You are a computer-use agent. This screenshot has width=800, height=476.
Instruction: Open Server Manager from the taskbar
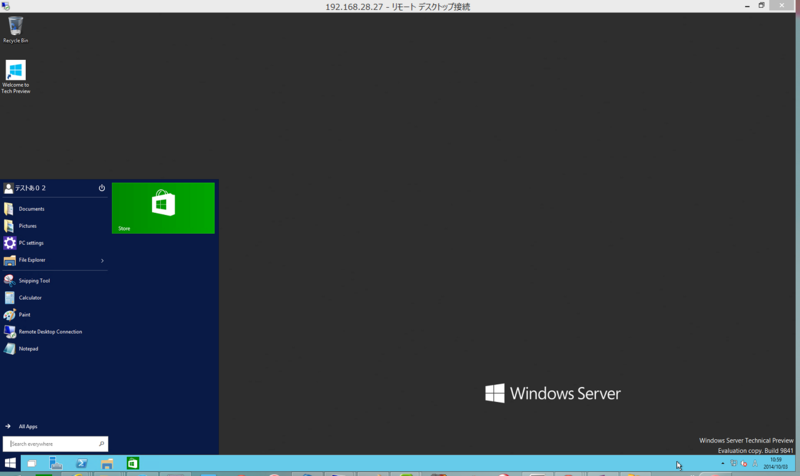[56, 463]
